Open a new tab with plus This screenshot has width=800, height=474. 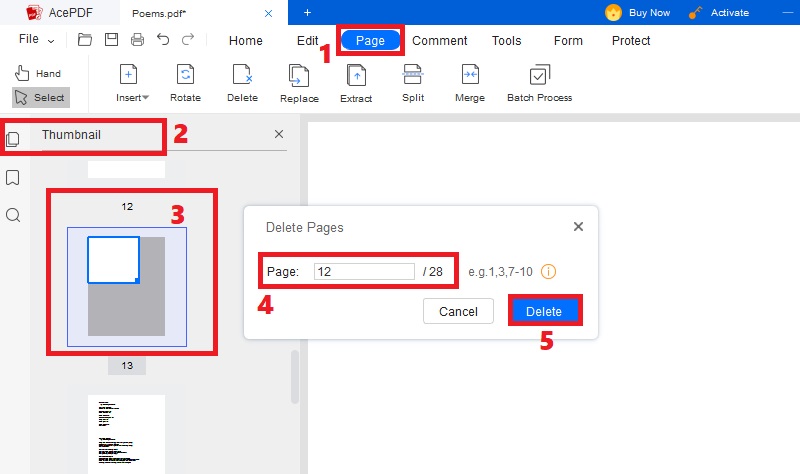coord(307,13)
